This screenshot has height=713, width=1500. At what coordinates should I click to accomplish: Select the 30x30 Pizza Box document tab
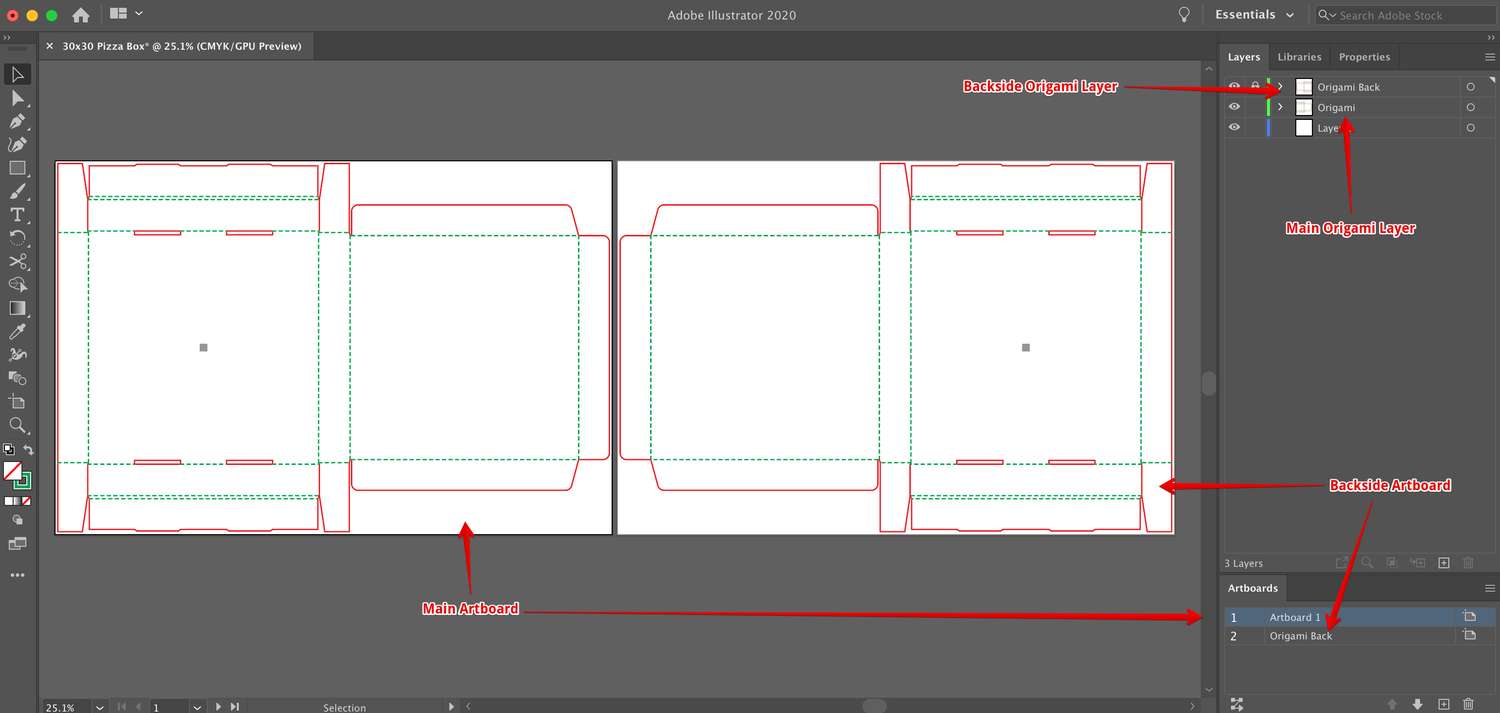[x=181, y=46]
